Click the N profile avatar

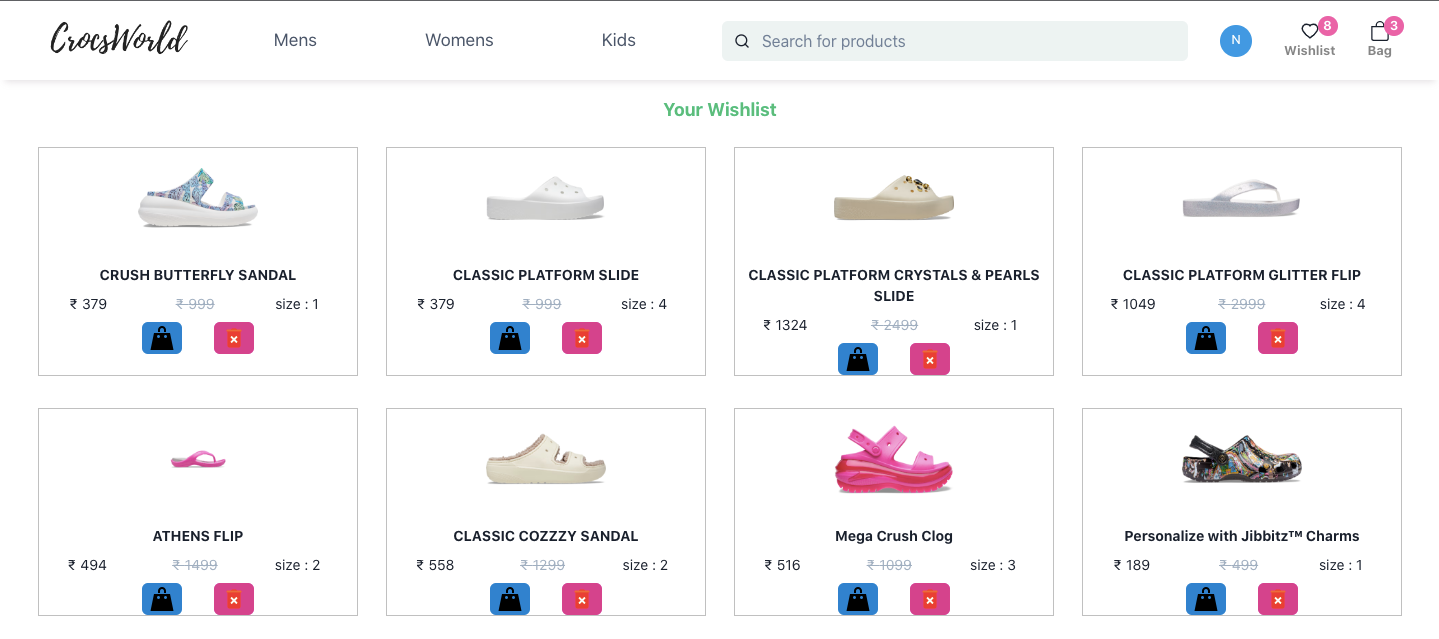1235,40
